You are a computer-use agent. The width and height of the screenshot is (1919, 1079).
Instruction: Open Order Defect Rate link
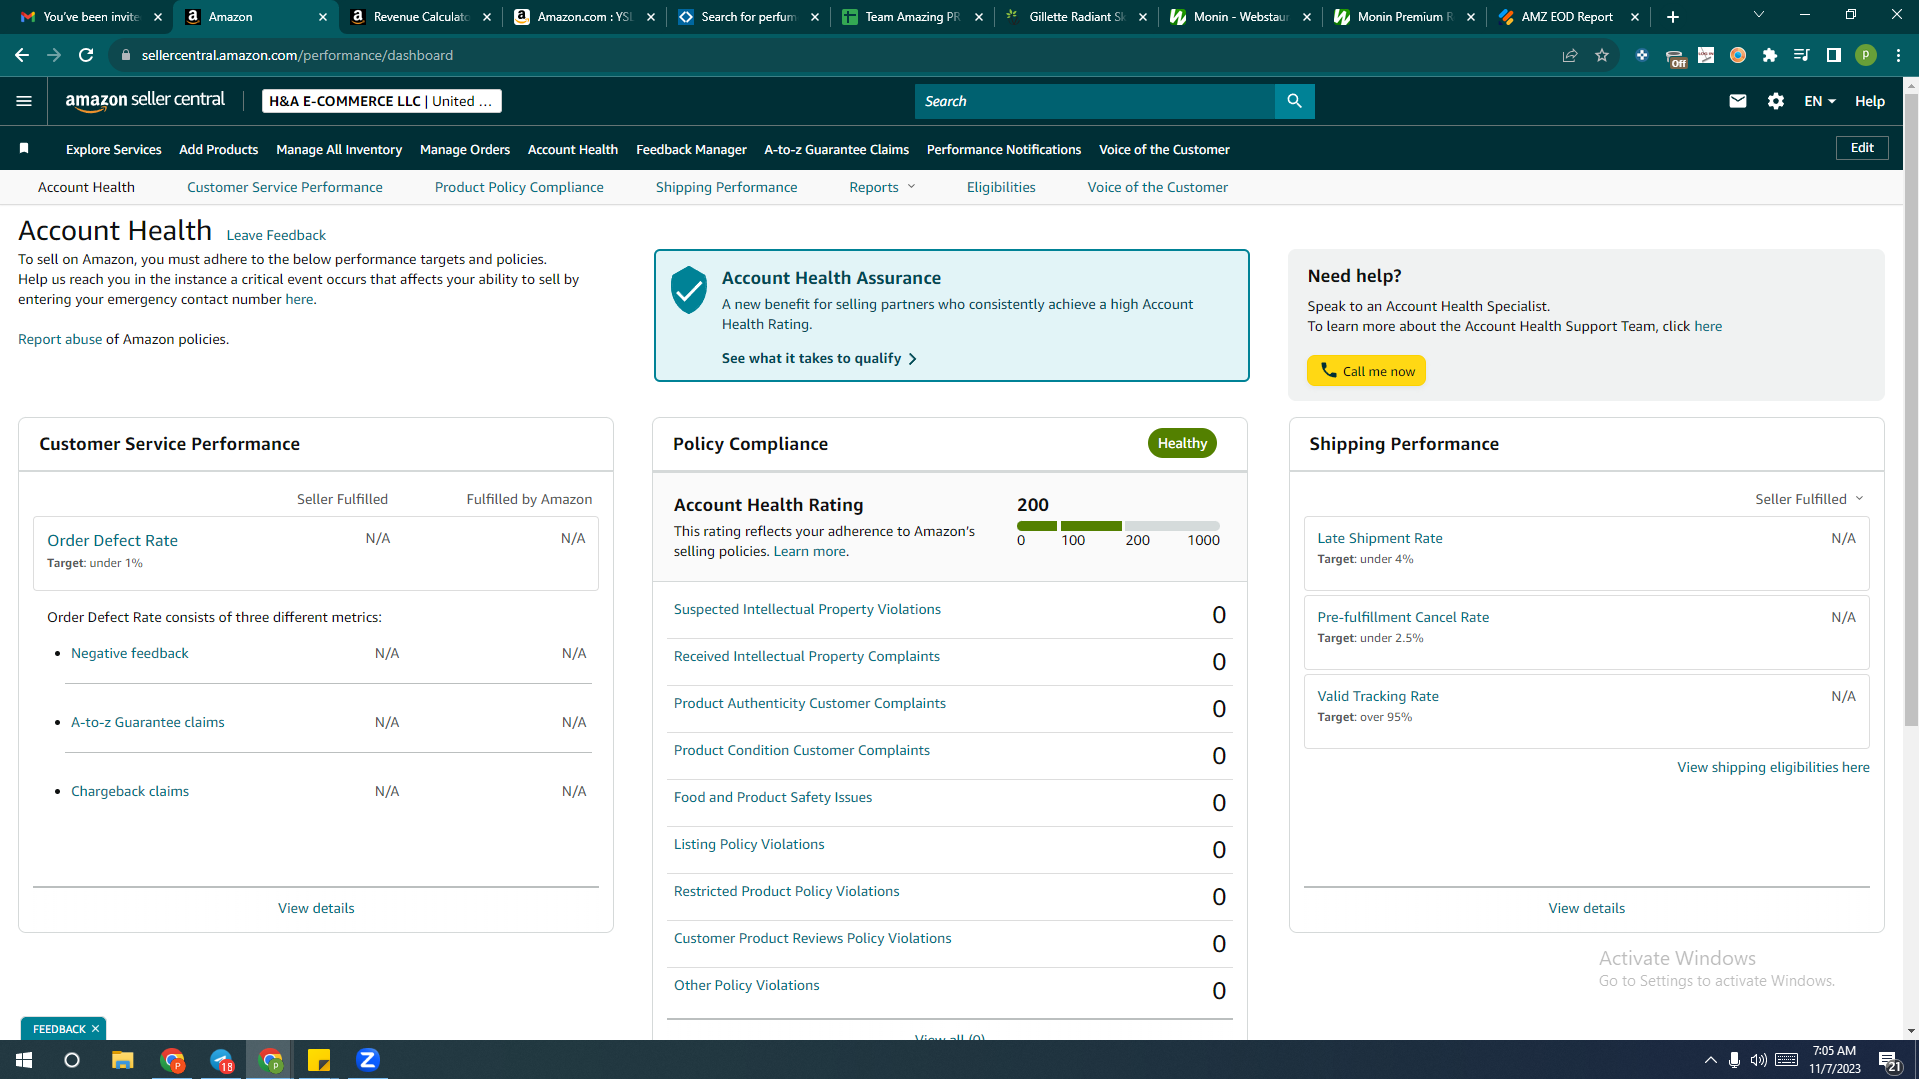click(x=112, y=540)
